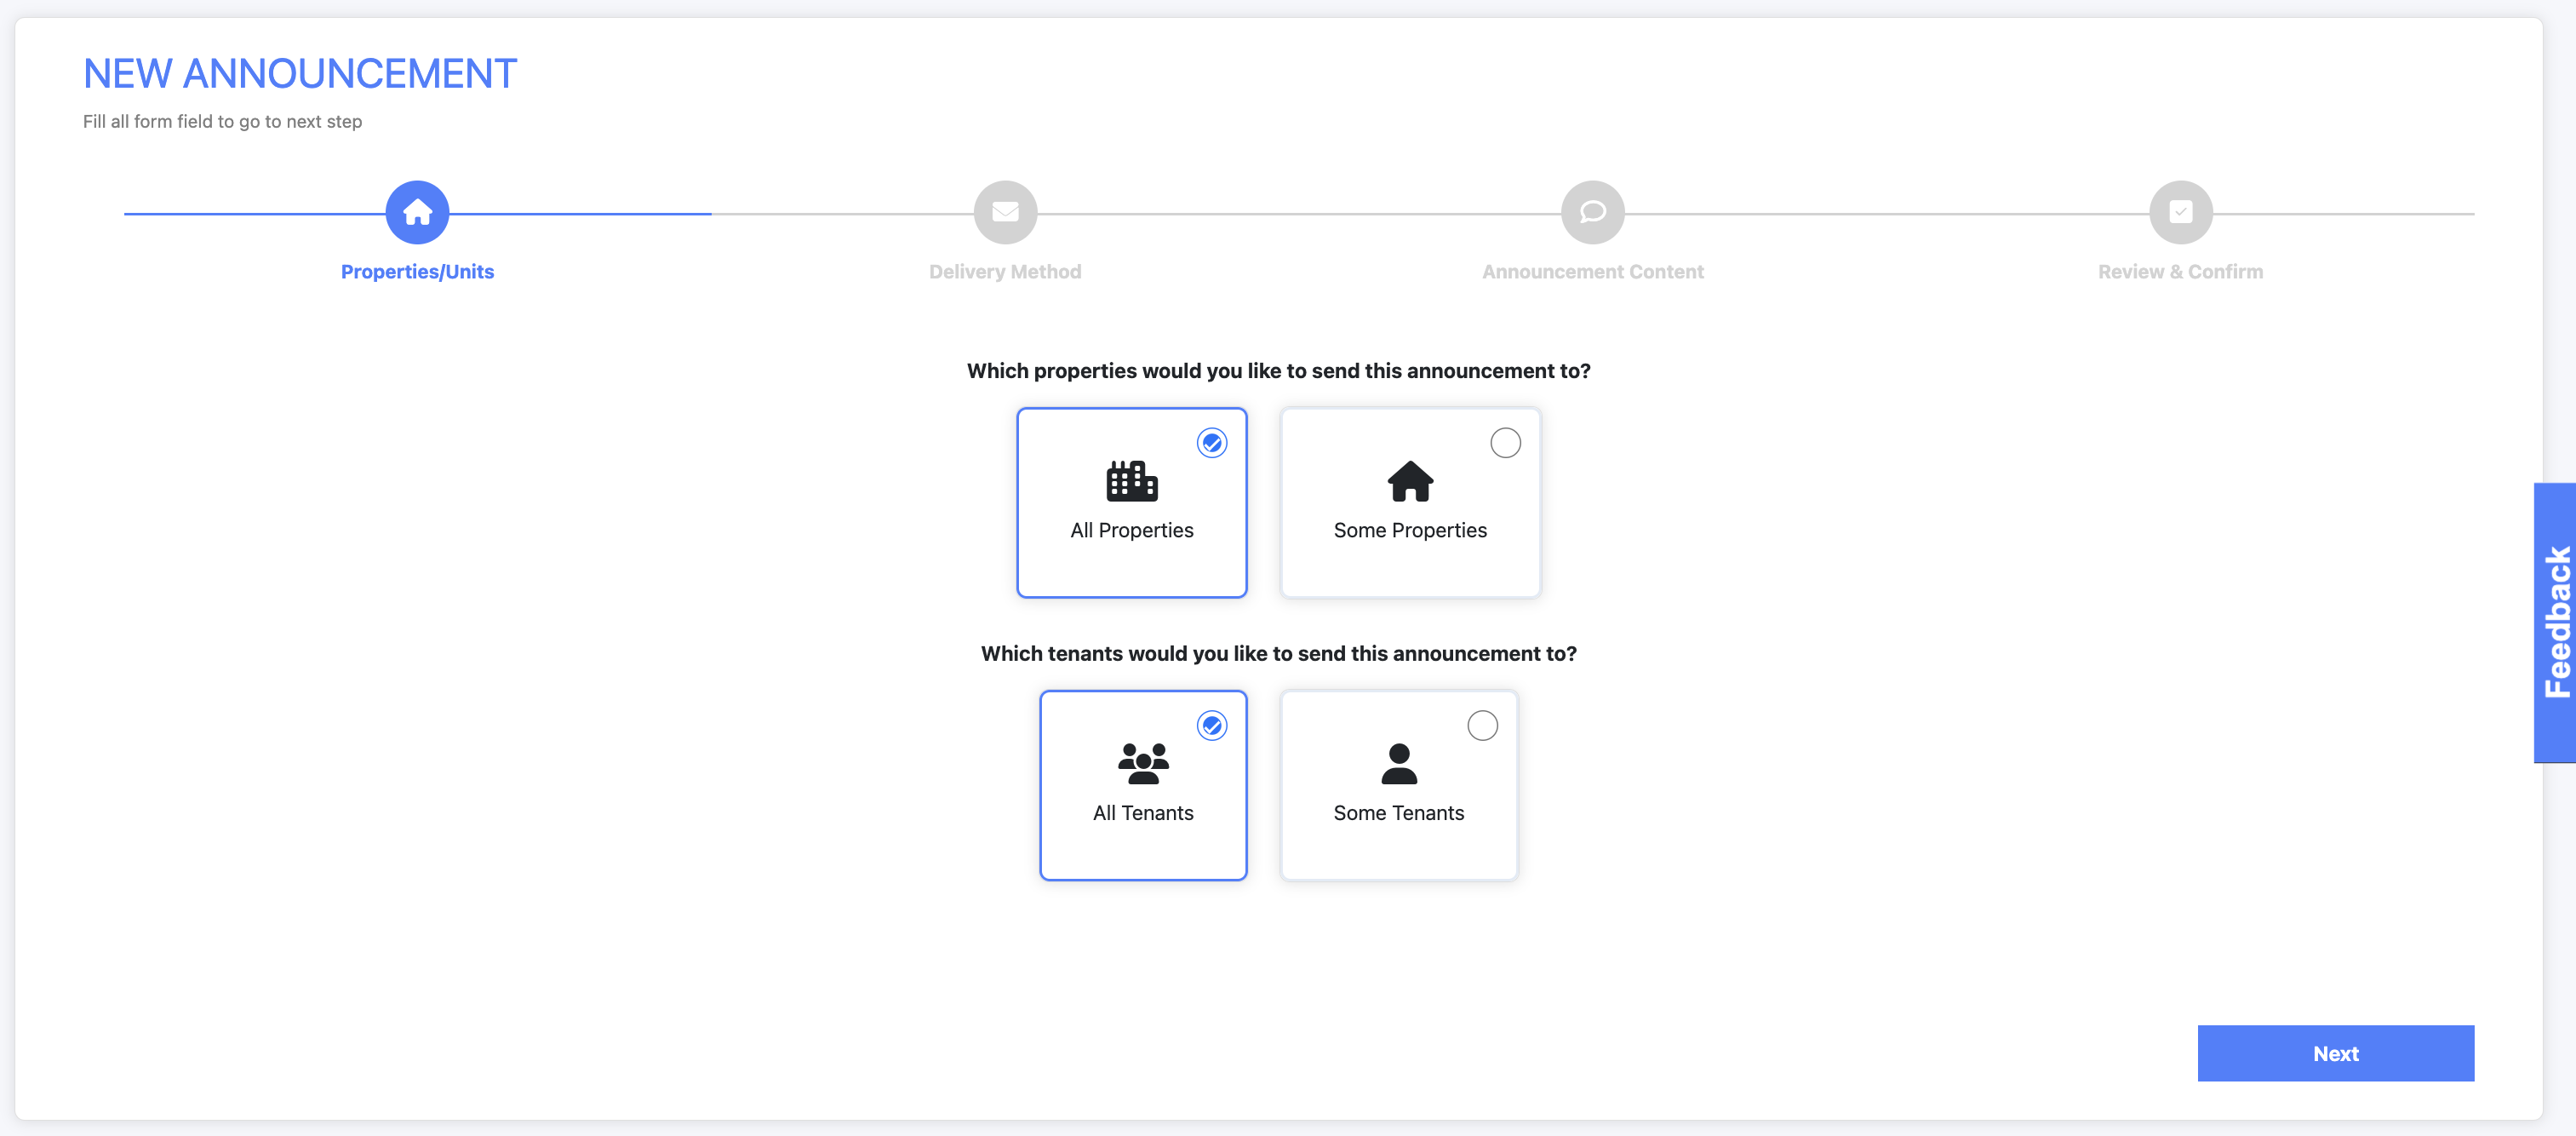Click the Delivery Method envelope icon
The width and height of the screenshot is (2576, 1136).
coord(1005,211)
